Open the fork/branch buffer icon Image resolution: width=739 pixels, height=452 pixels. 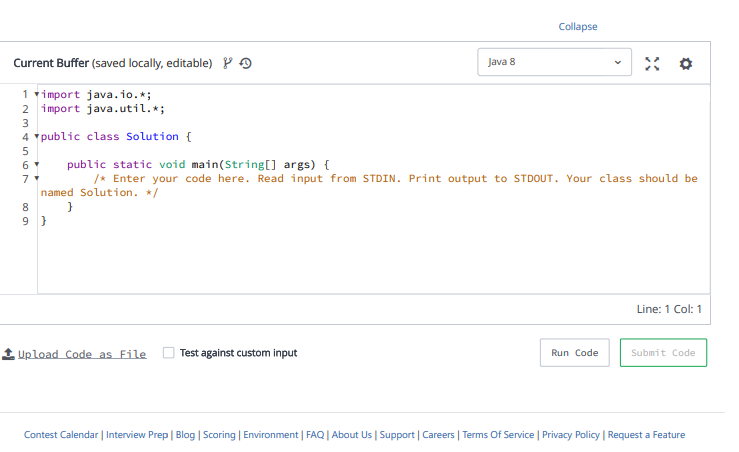tap(228, 63)
